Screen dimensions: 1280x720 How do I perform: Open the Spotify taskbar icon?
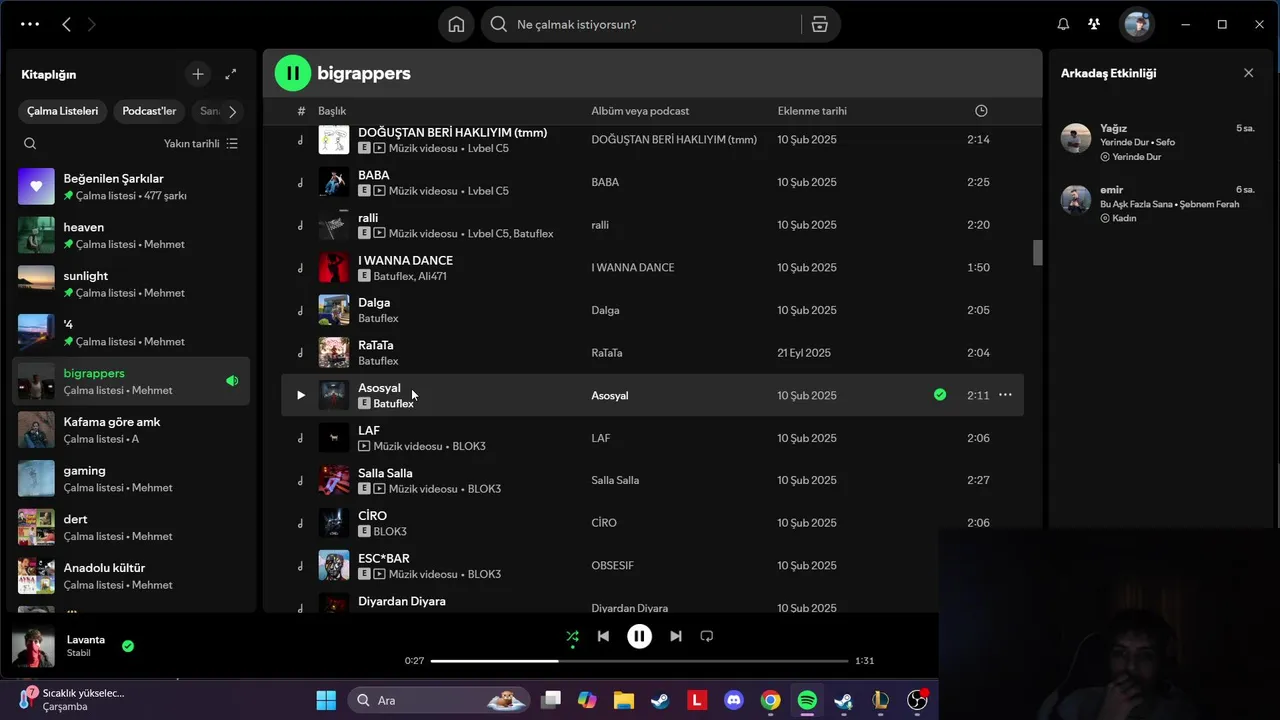tap(807, 700)
